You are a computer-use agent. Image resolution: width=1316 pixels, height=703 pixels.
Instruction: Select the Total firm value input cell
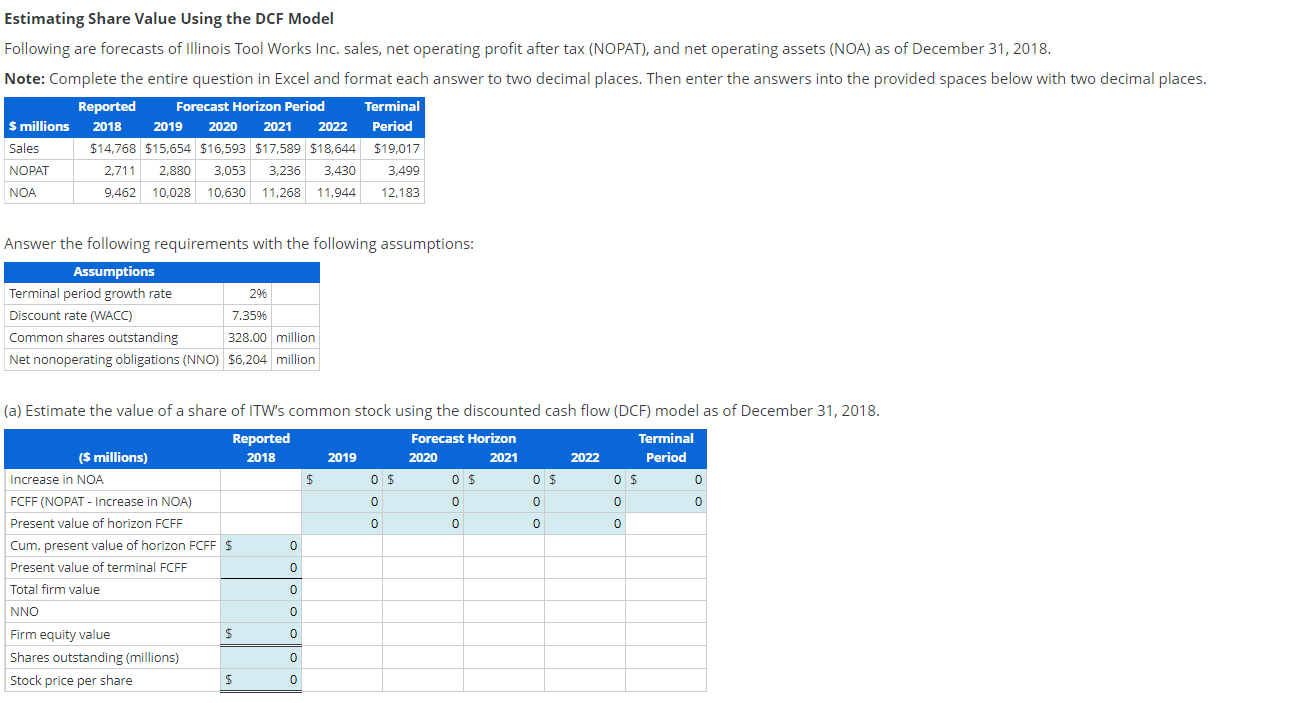[x=262, y=589]
